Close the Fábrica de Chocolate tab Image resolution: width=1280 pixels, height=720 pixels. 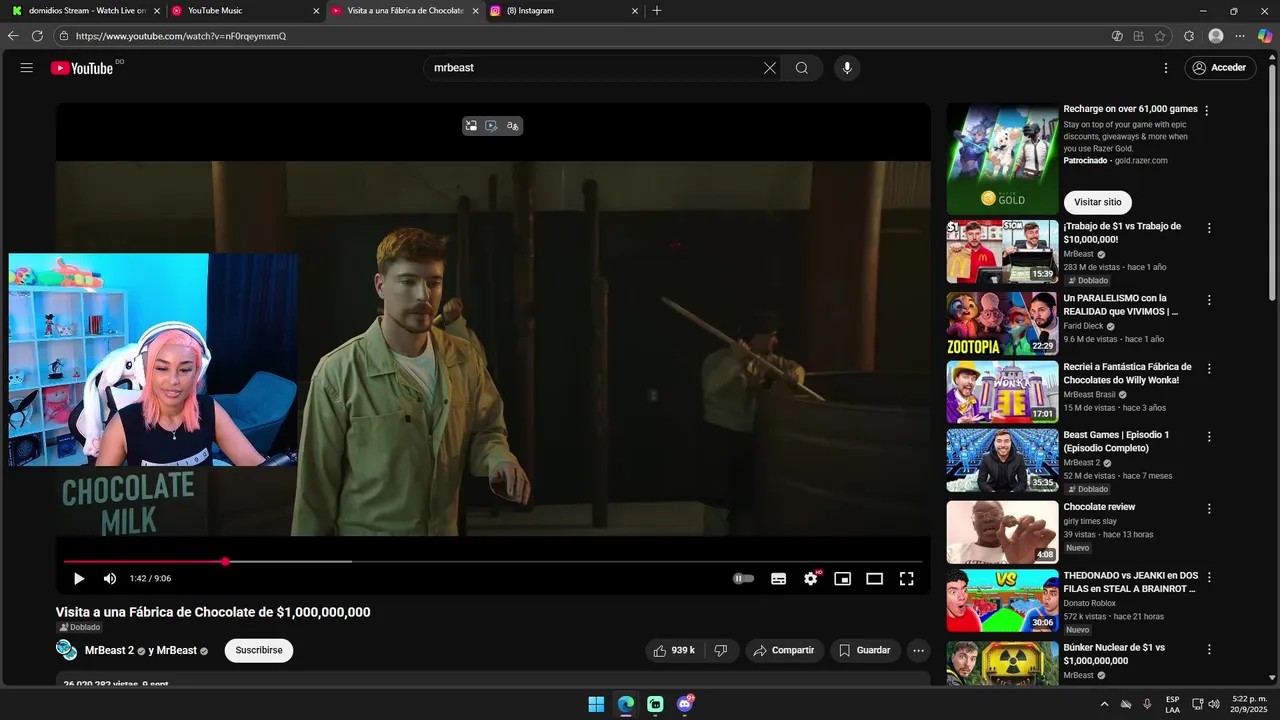(x=476, y=11)
